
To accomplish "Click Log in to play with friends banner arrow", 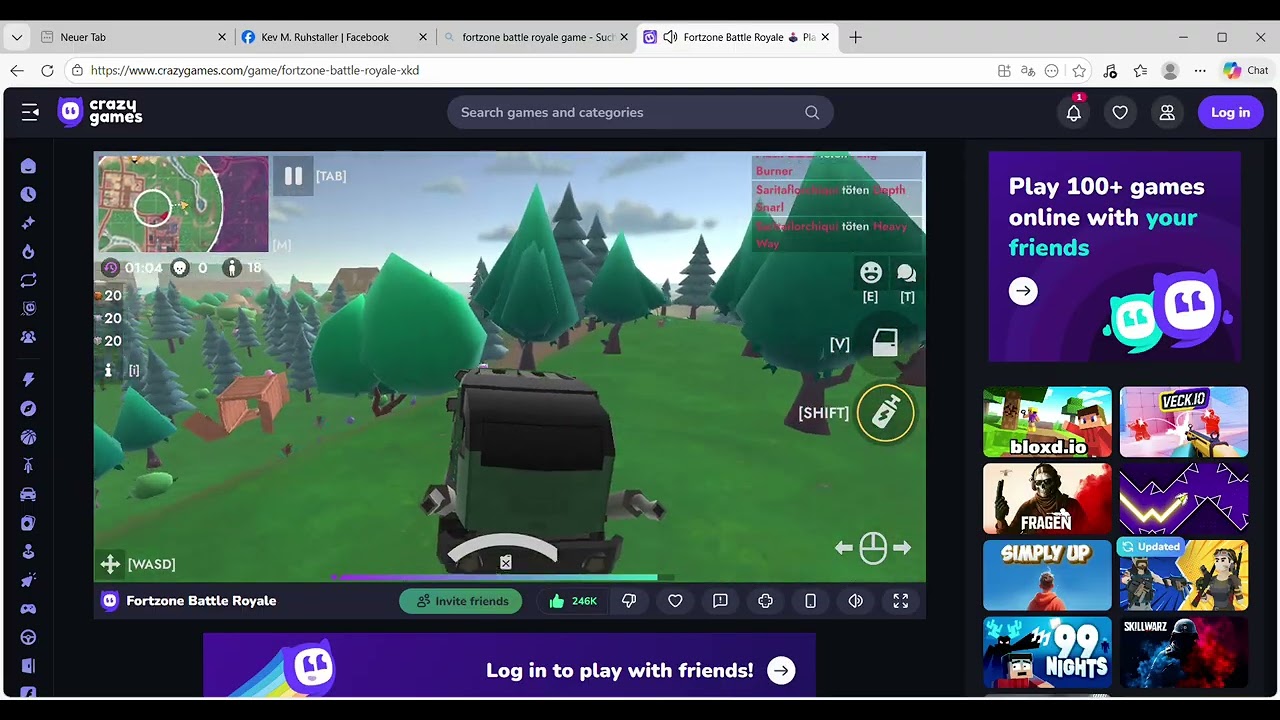I will [781, 671].
